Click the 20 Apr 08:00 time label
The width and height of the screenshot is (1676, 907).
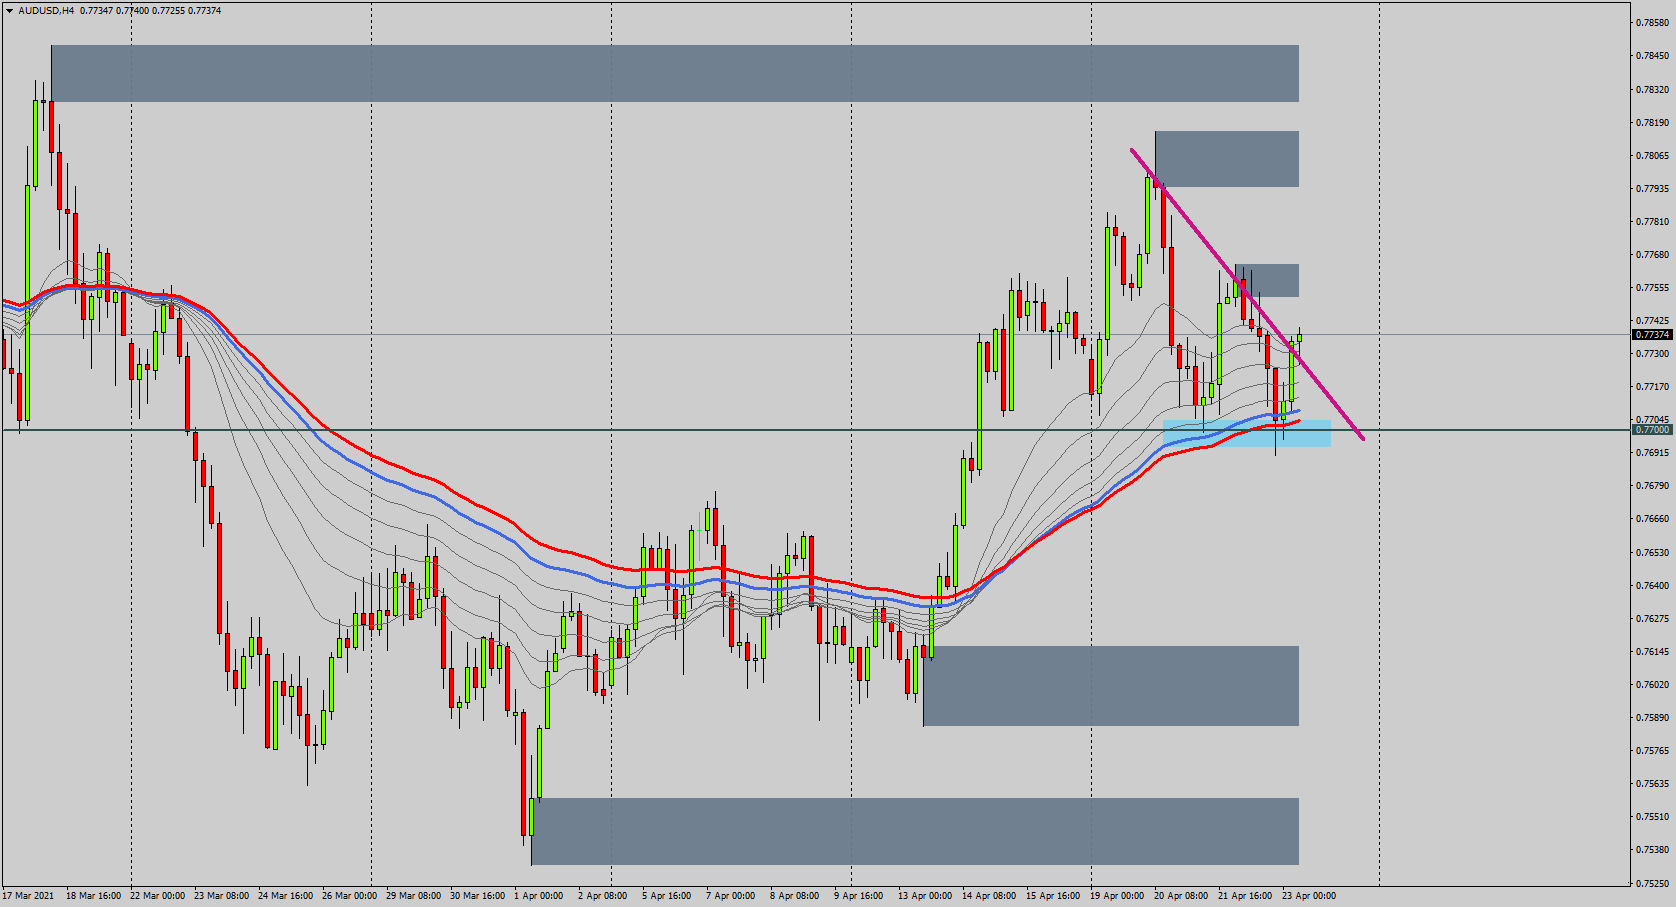tap(1181, 896)
